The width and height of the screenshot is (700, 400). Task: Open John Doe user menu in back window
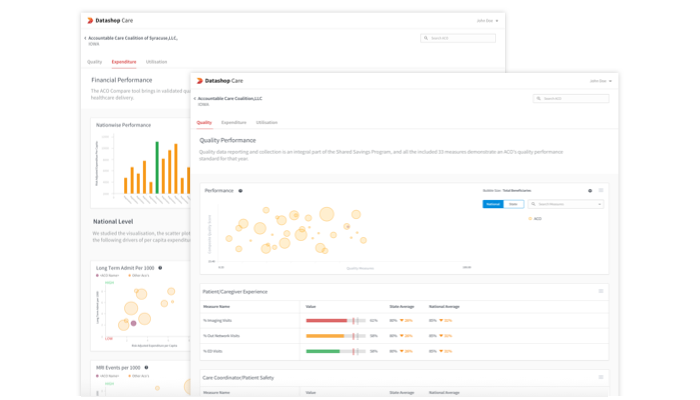click(x=487, y=20)
